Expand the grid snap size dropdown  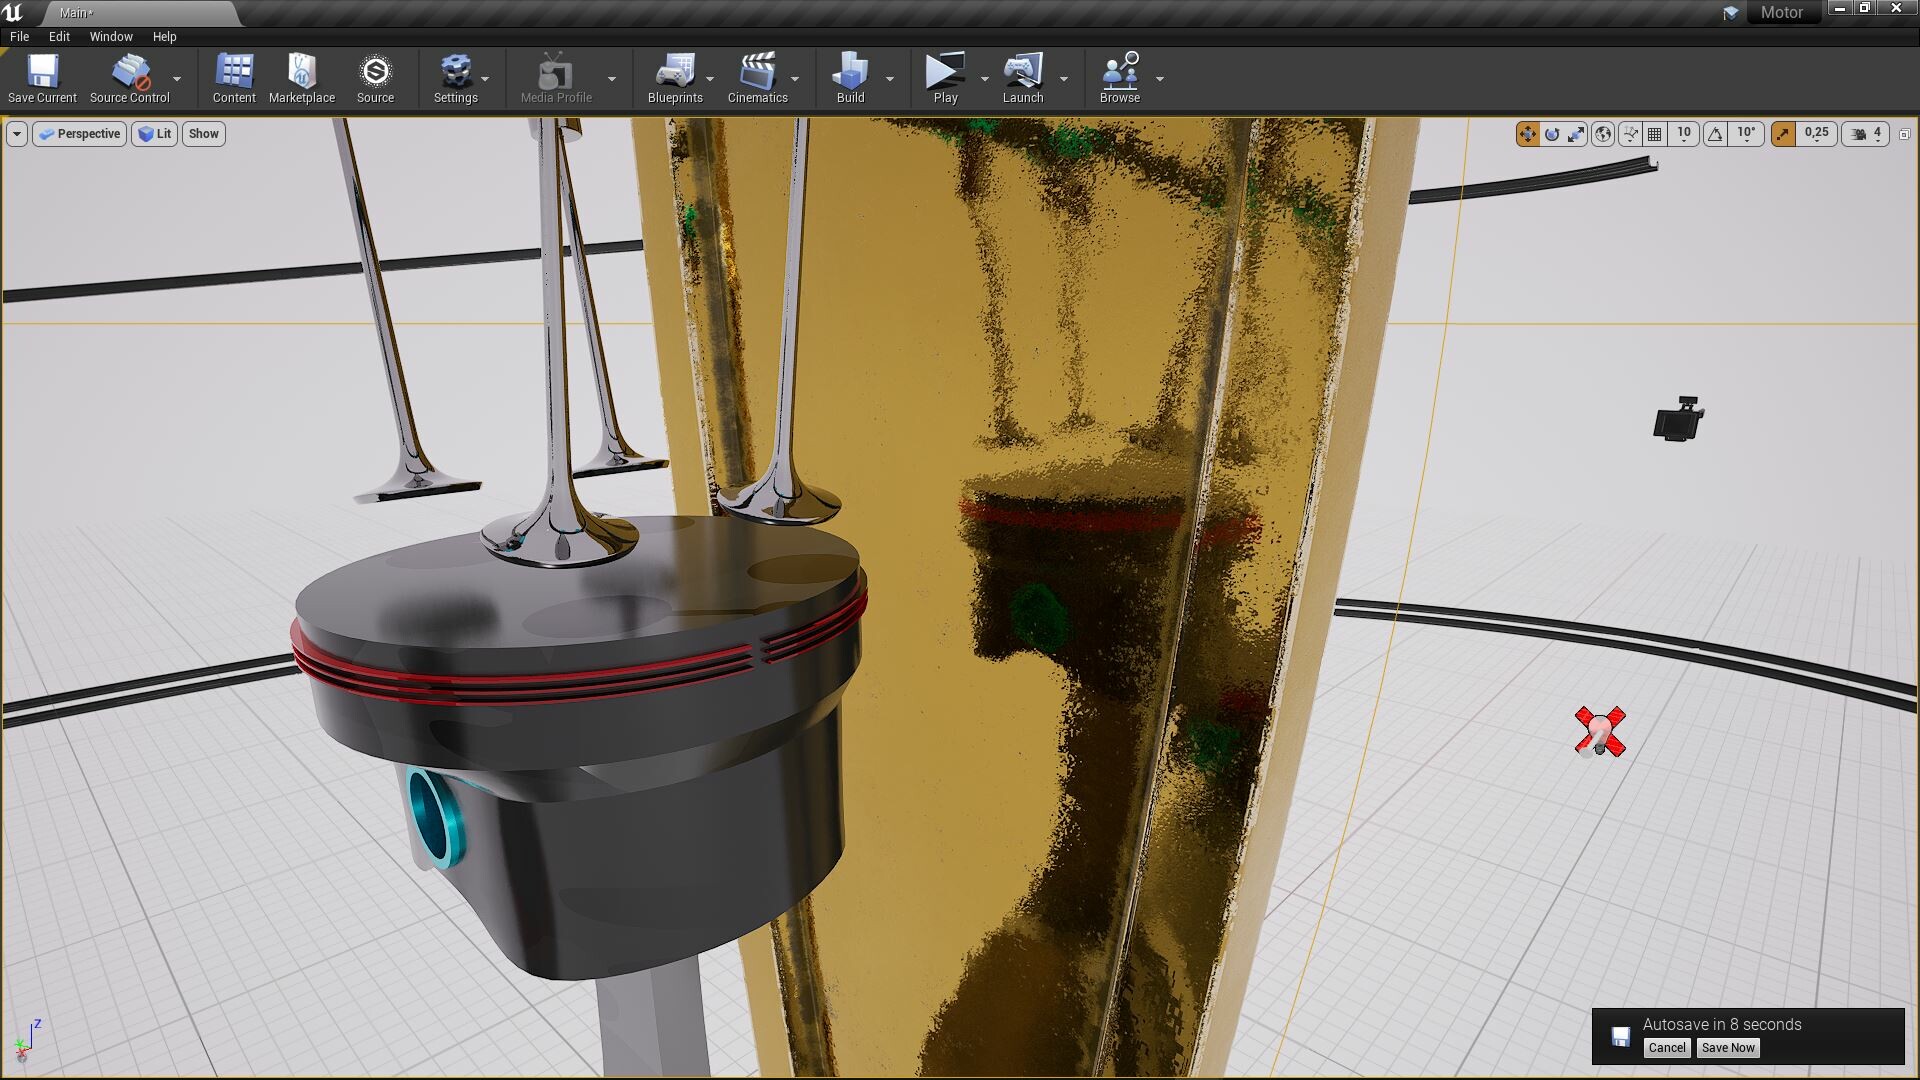1684,134
